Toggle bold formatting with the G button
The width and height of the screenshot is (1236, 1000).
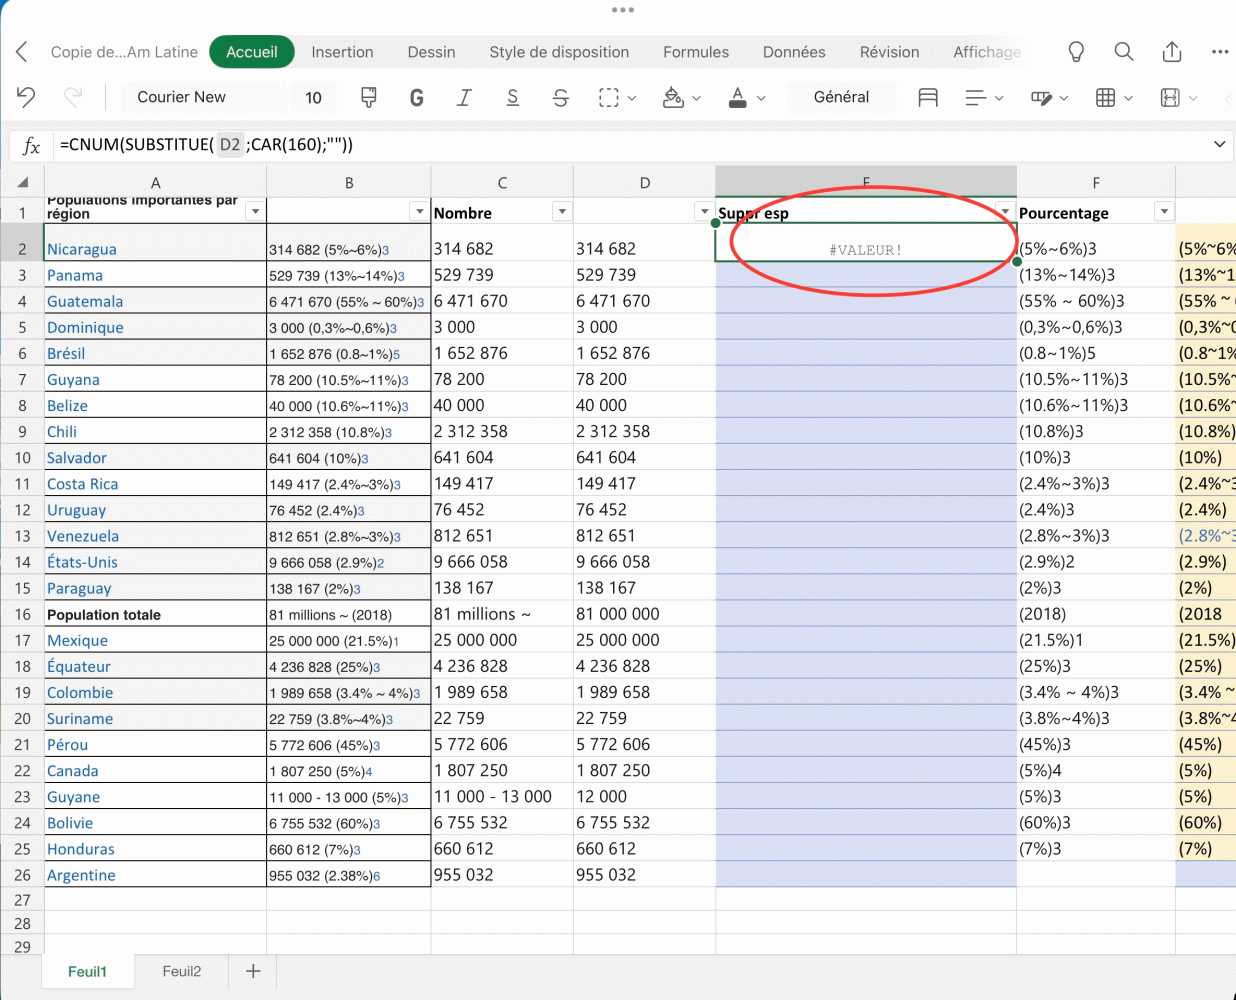tap(416, 97)
